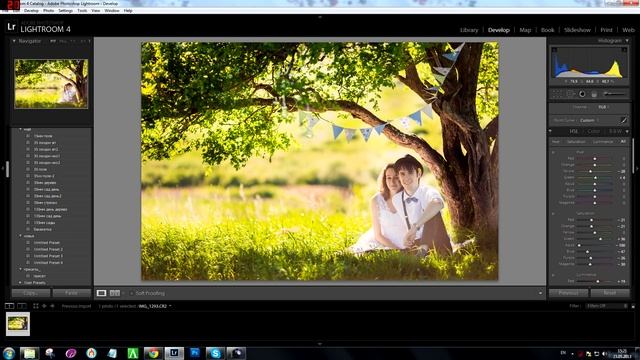Enable the Soft Proofing checkbox

(131, 293)
